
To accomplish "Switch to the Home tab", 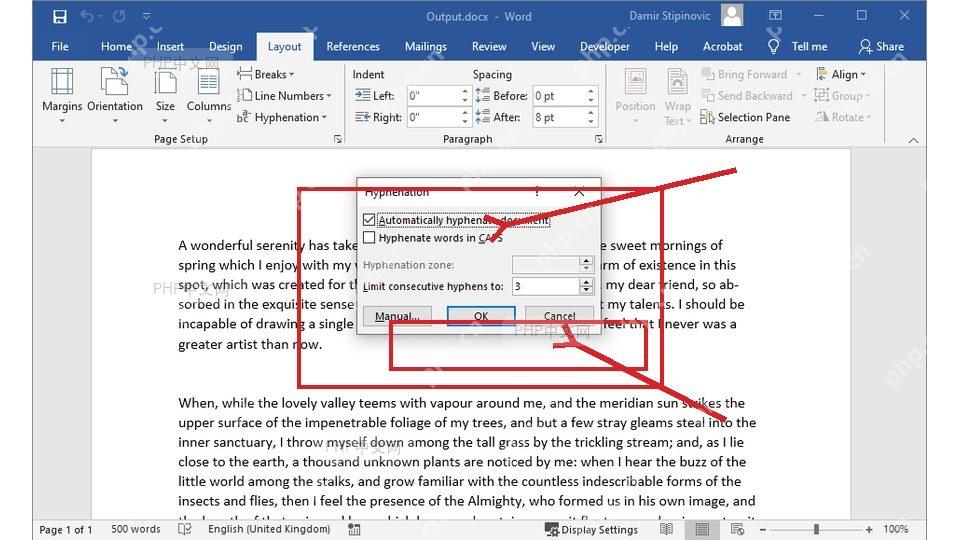I will [116, 46].
